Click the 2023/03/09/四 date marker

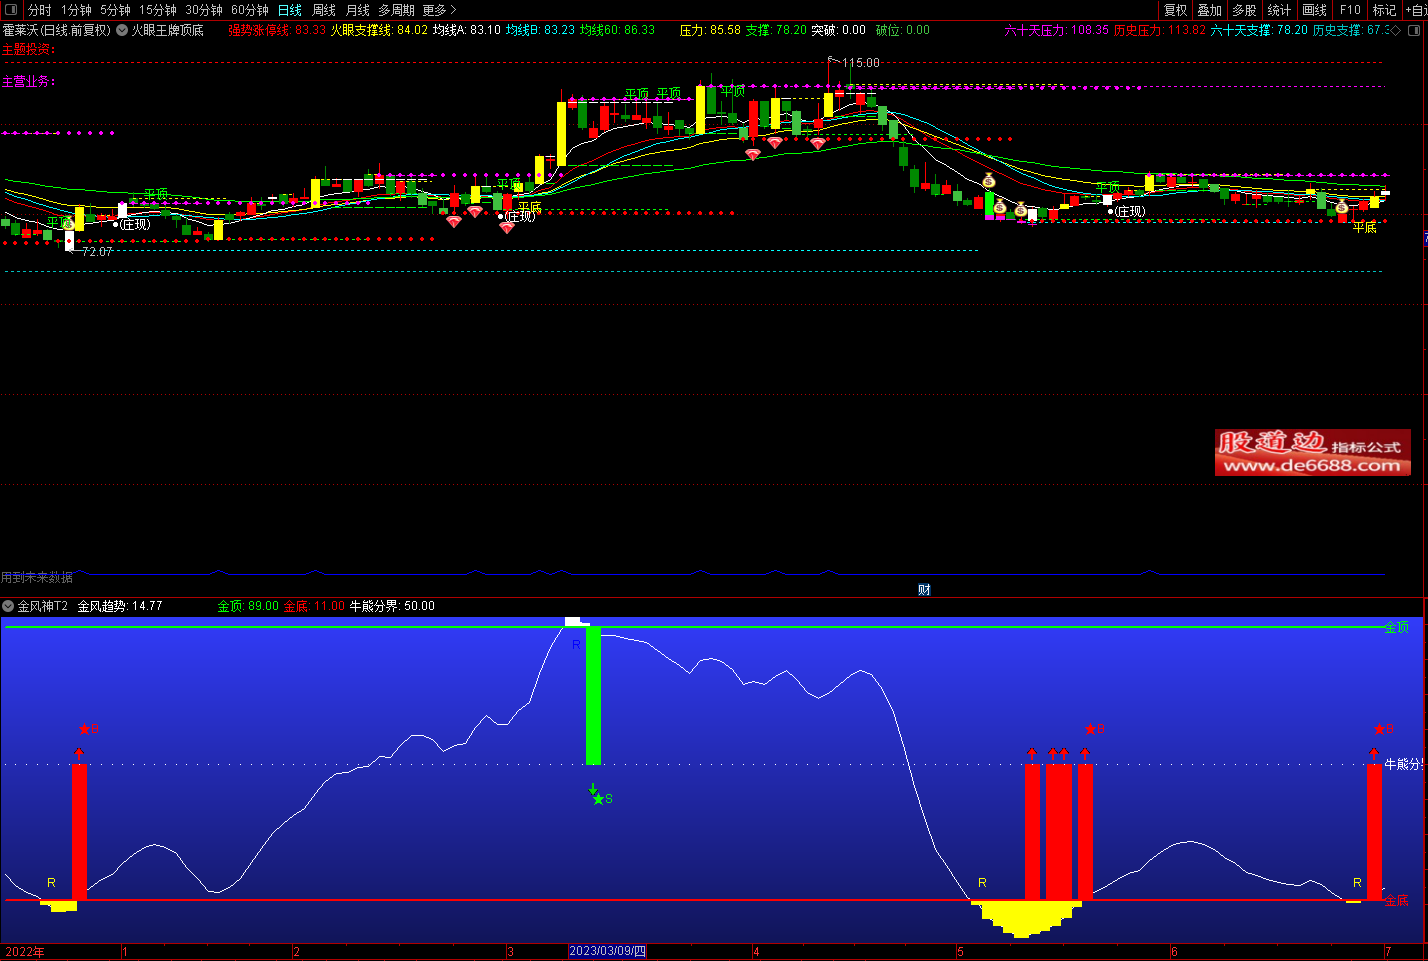[x=608, y=951]
